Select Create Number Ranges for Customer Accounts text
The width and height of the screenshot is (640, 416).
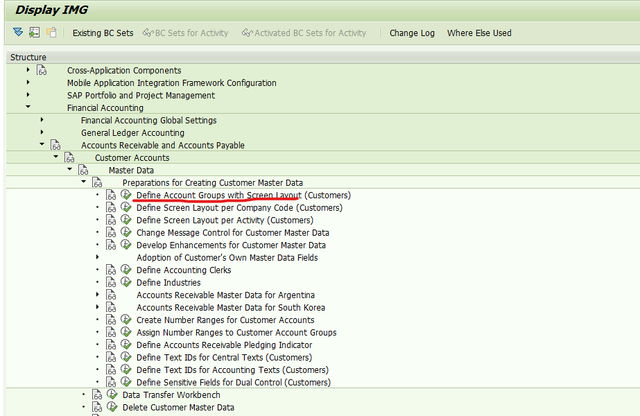225,320
